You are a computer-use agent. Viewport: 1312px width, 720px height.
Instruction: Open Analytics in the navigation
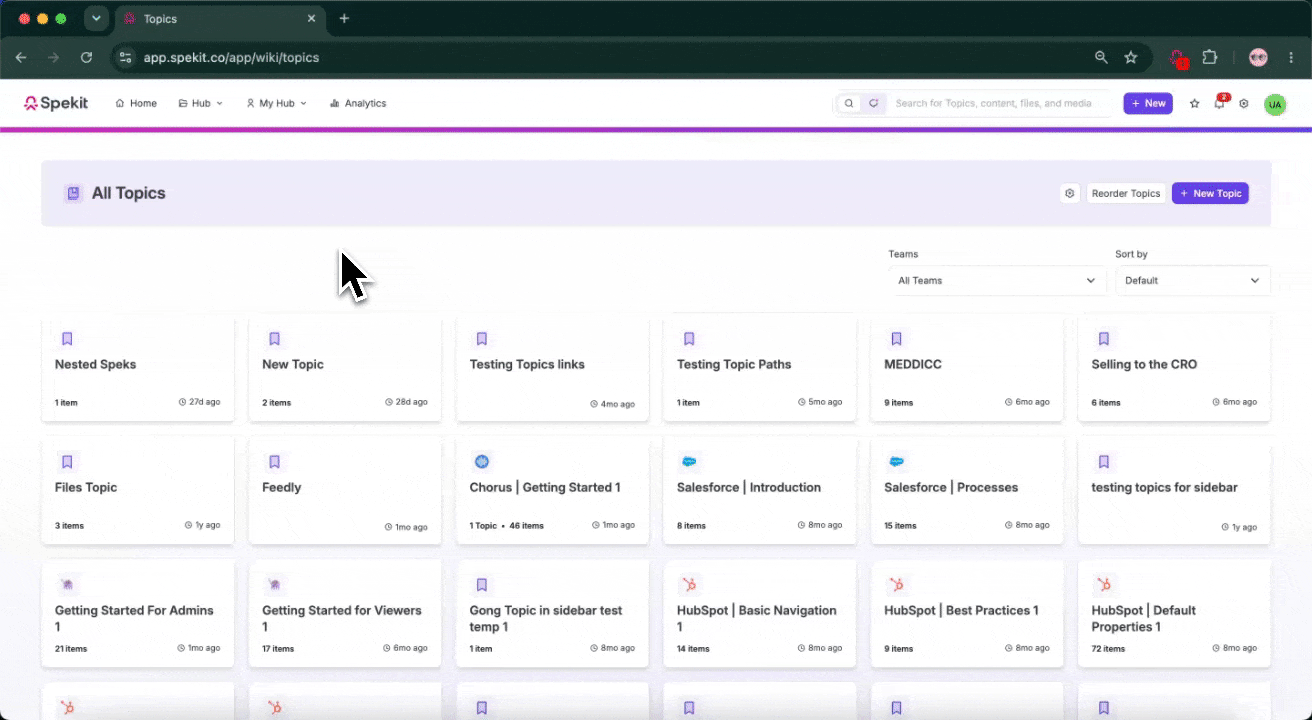click(358, 103)
